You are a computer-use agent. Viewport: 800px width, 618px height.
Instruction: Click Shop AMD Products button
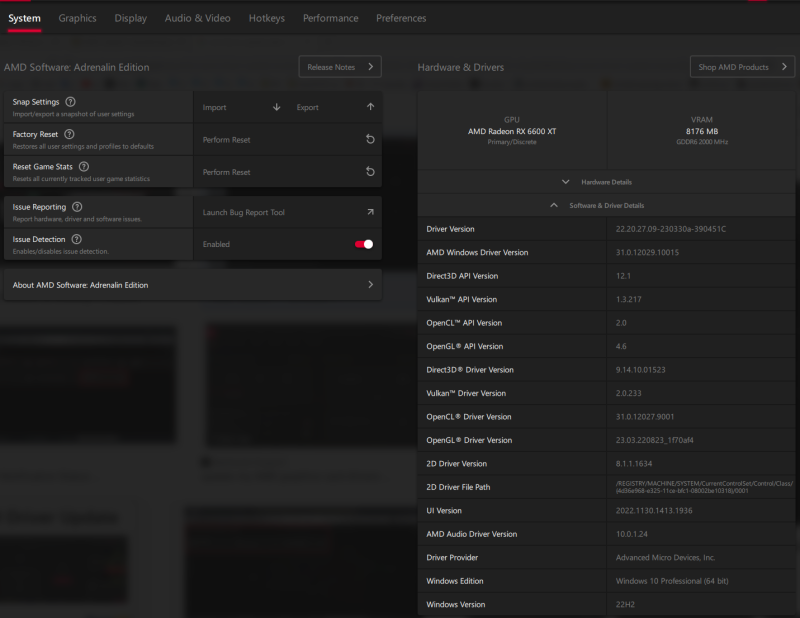pyautogui.click(x=742, y=67)
